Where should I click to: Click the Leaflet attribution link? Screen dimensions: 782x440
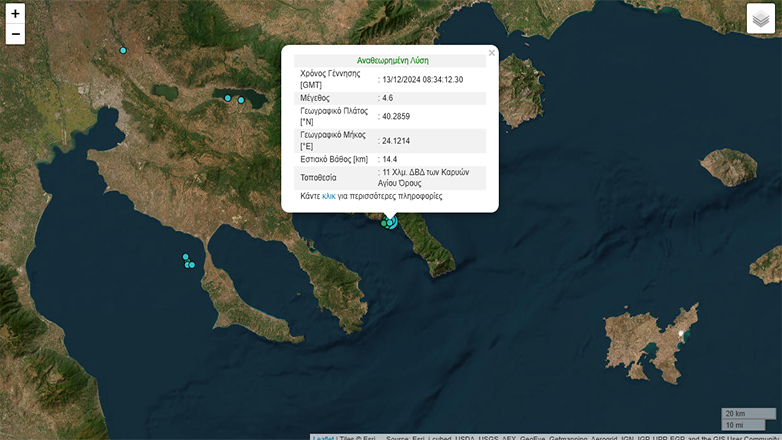[x=323, y=437]
